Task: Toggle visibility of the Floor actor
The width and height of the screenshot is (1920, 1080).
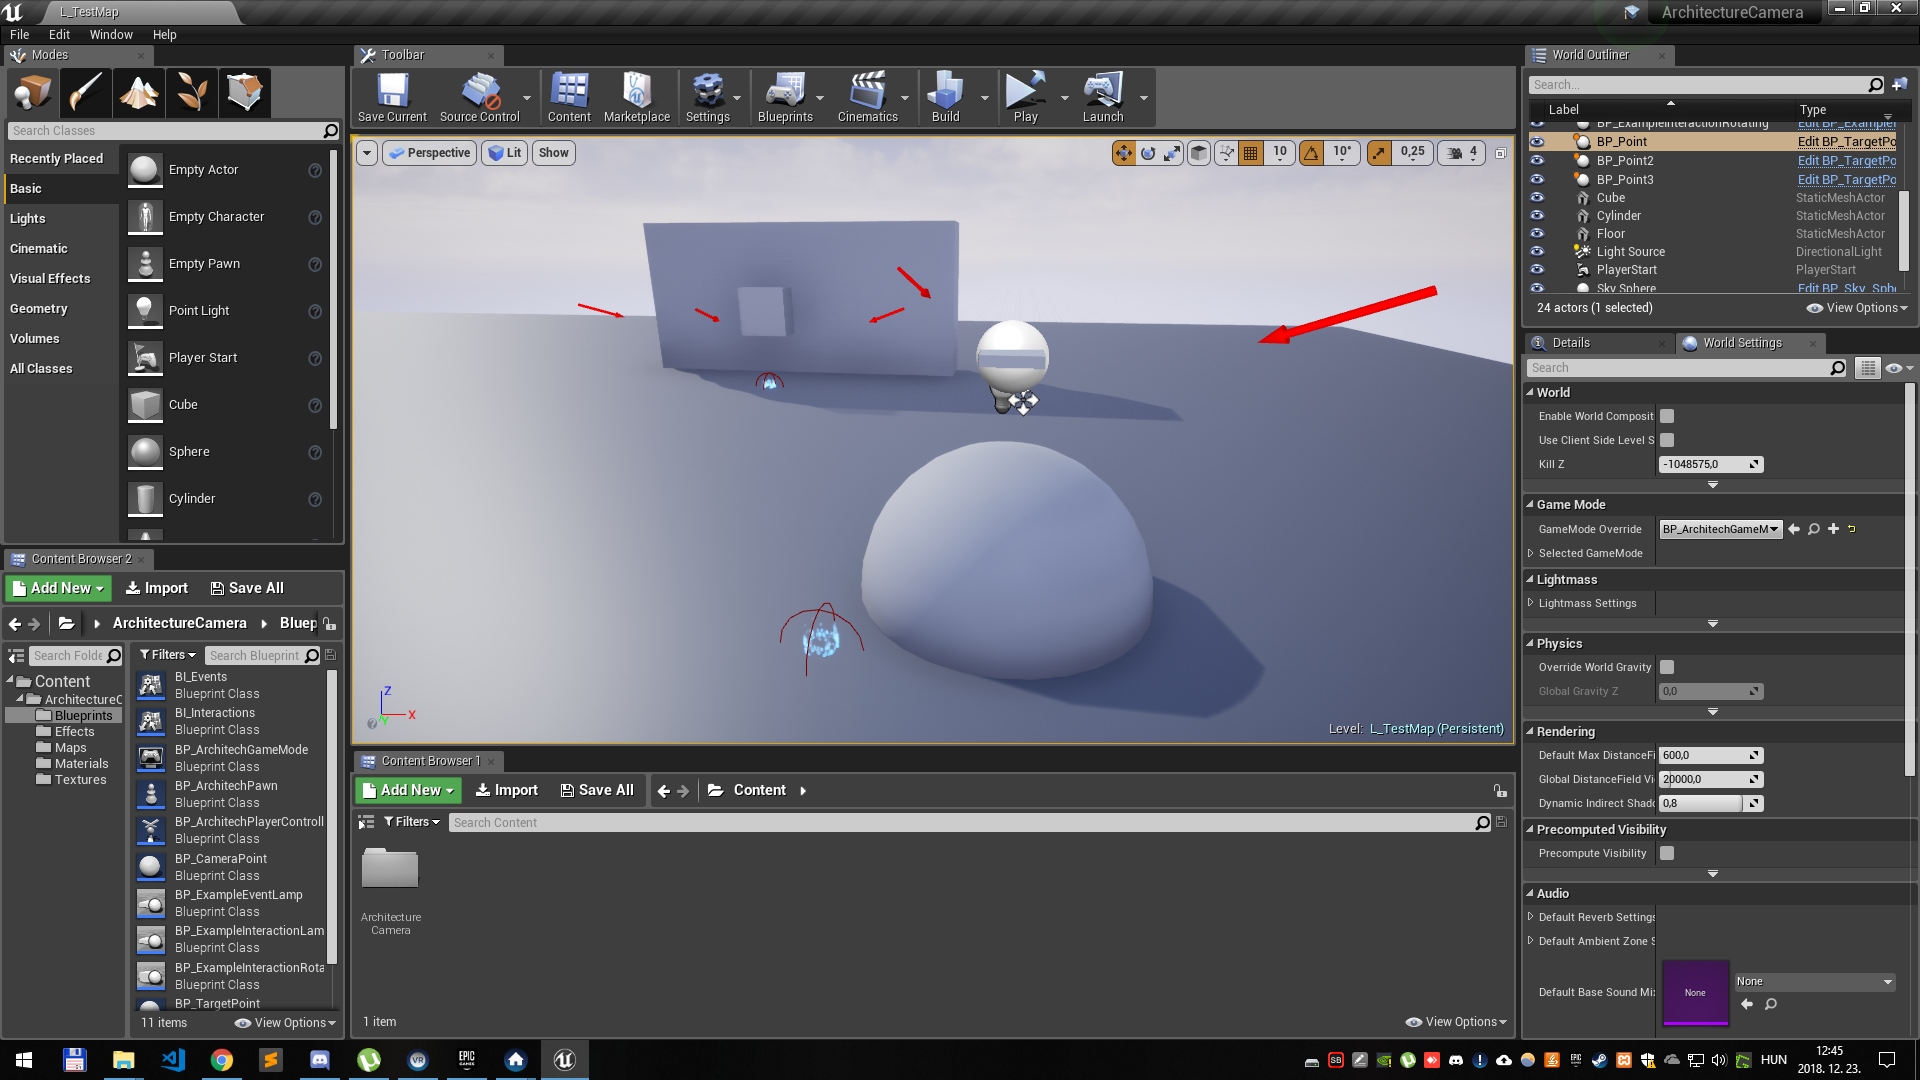Action: coord(1537,233)
